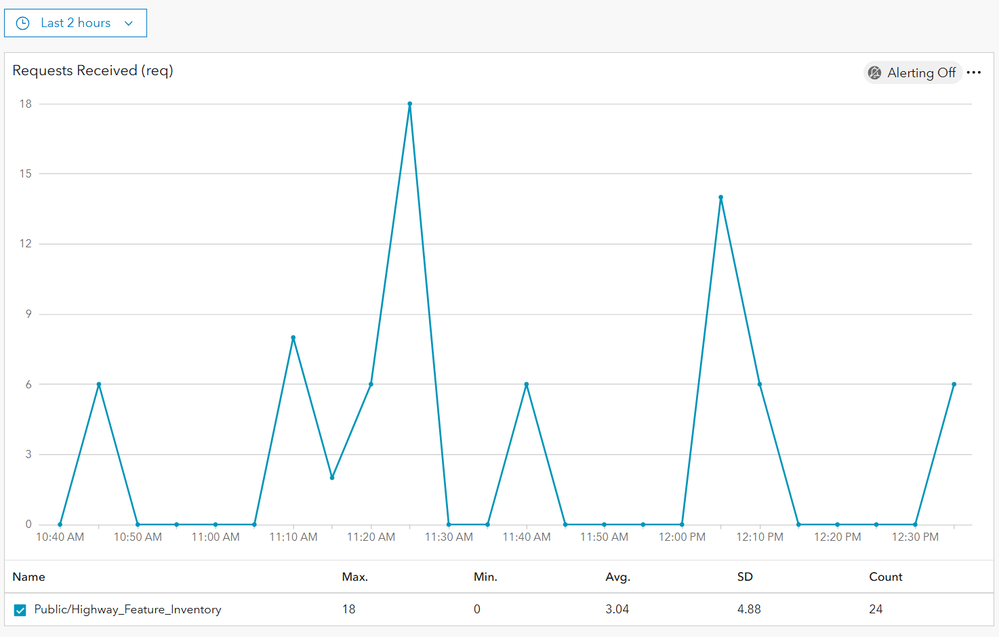Click the Alerting Off bell icon
Viewport: 999px width, 637px height.
coord(875,73)
